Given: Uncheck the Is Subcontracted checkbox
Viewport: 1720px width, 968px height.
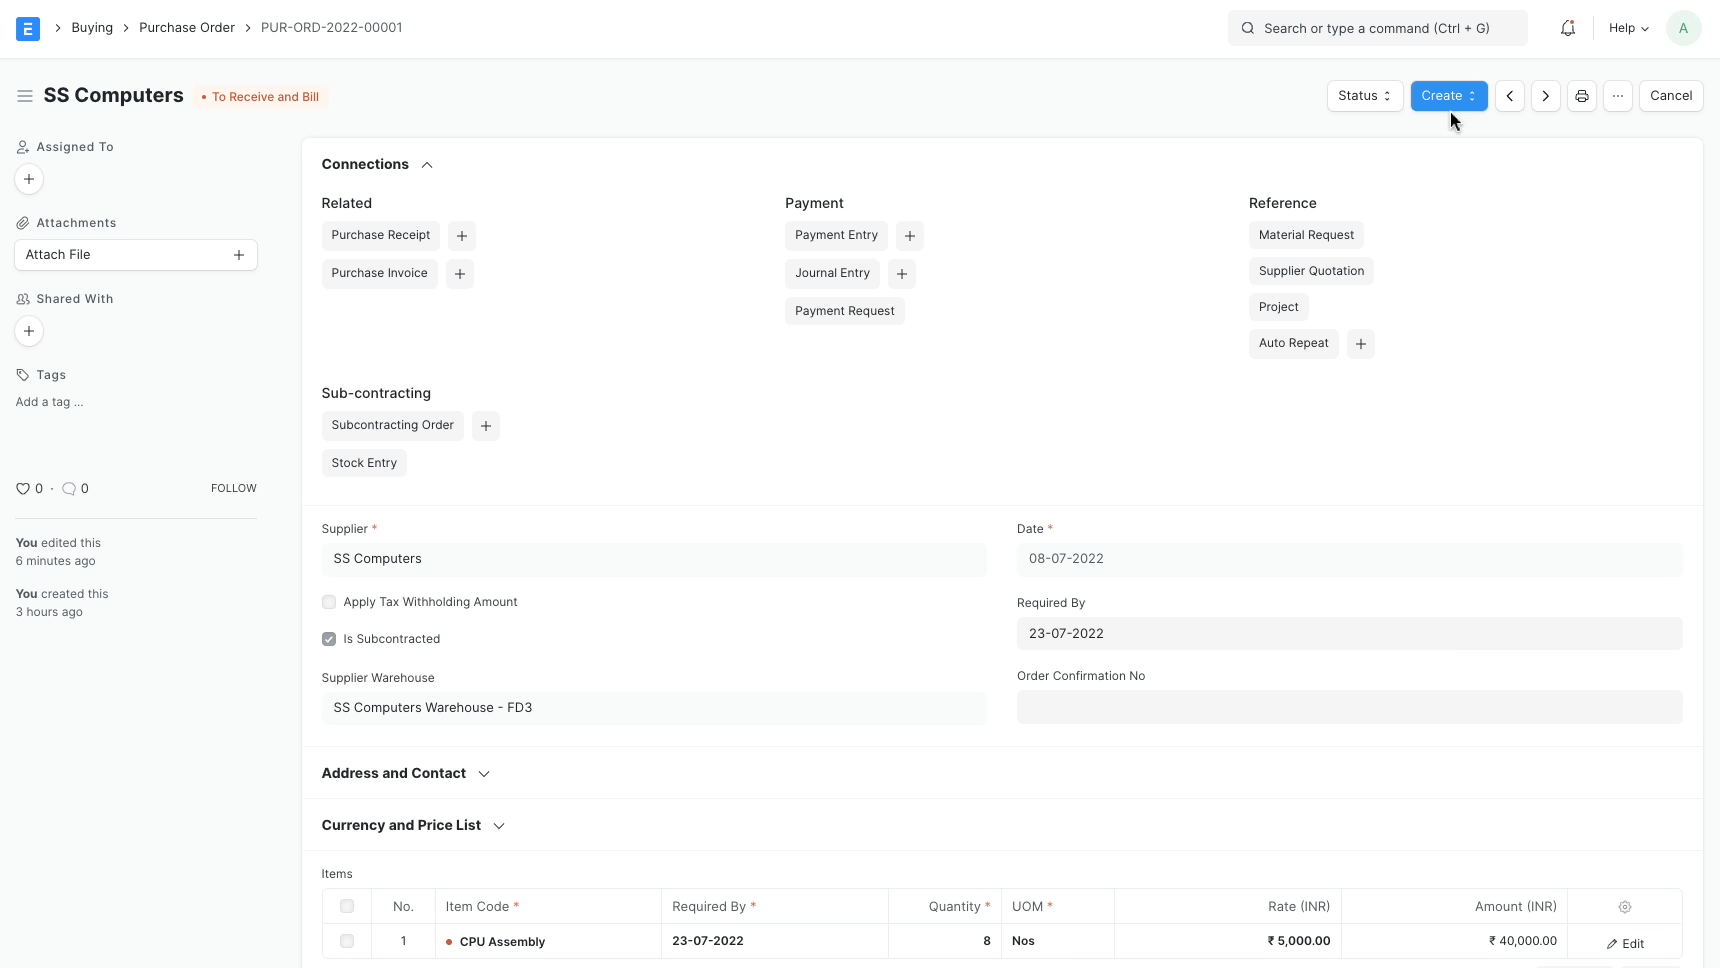Looking at the screenshot, I should point(329,639).
